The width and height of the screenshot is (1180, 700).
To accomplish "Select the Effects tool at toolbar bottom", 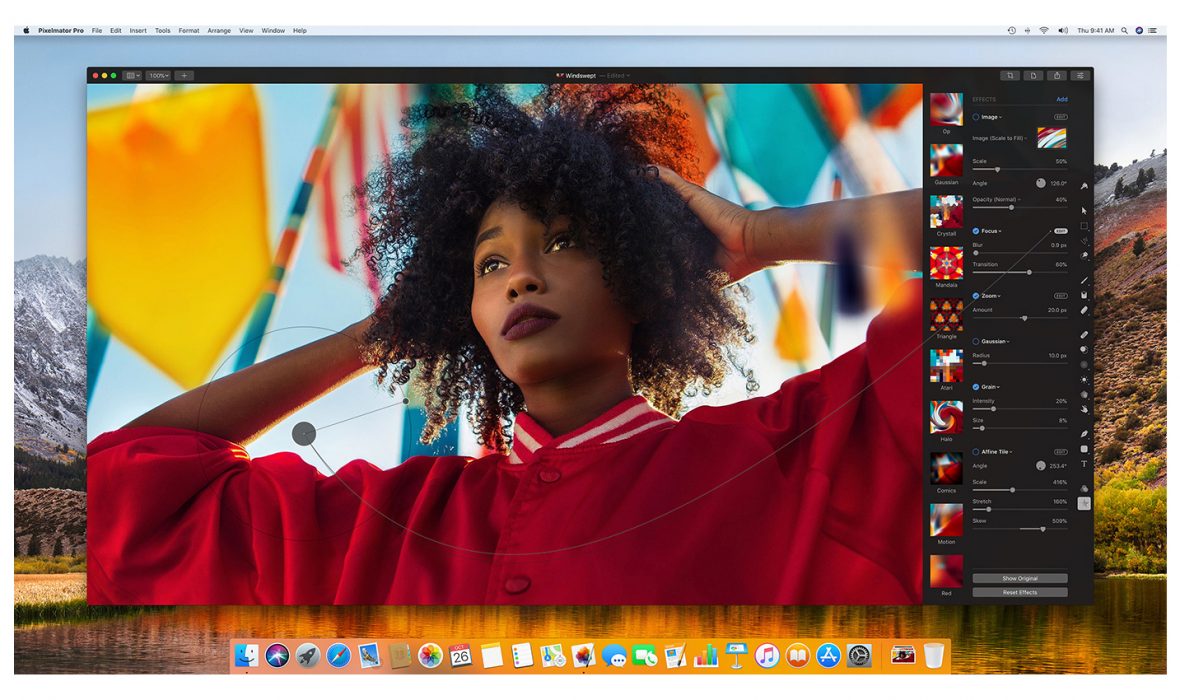I will point(1084,503).
